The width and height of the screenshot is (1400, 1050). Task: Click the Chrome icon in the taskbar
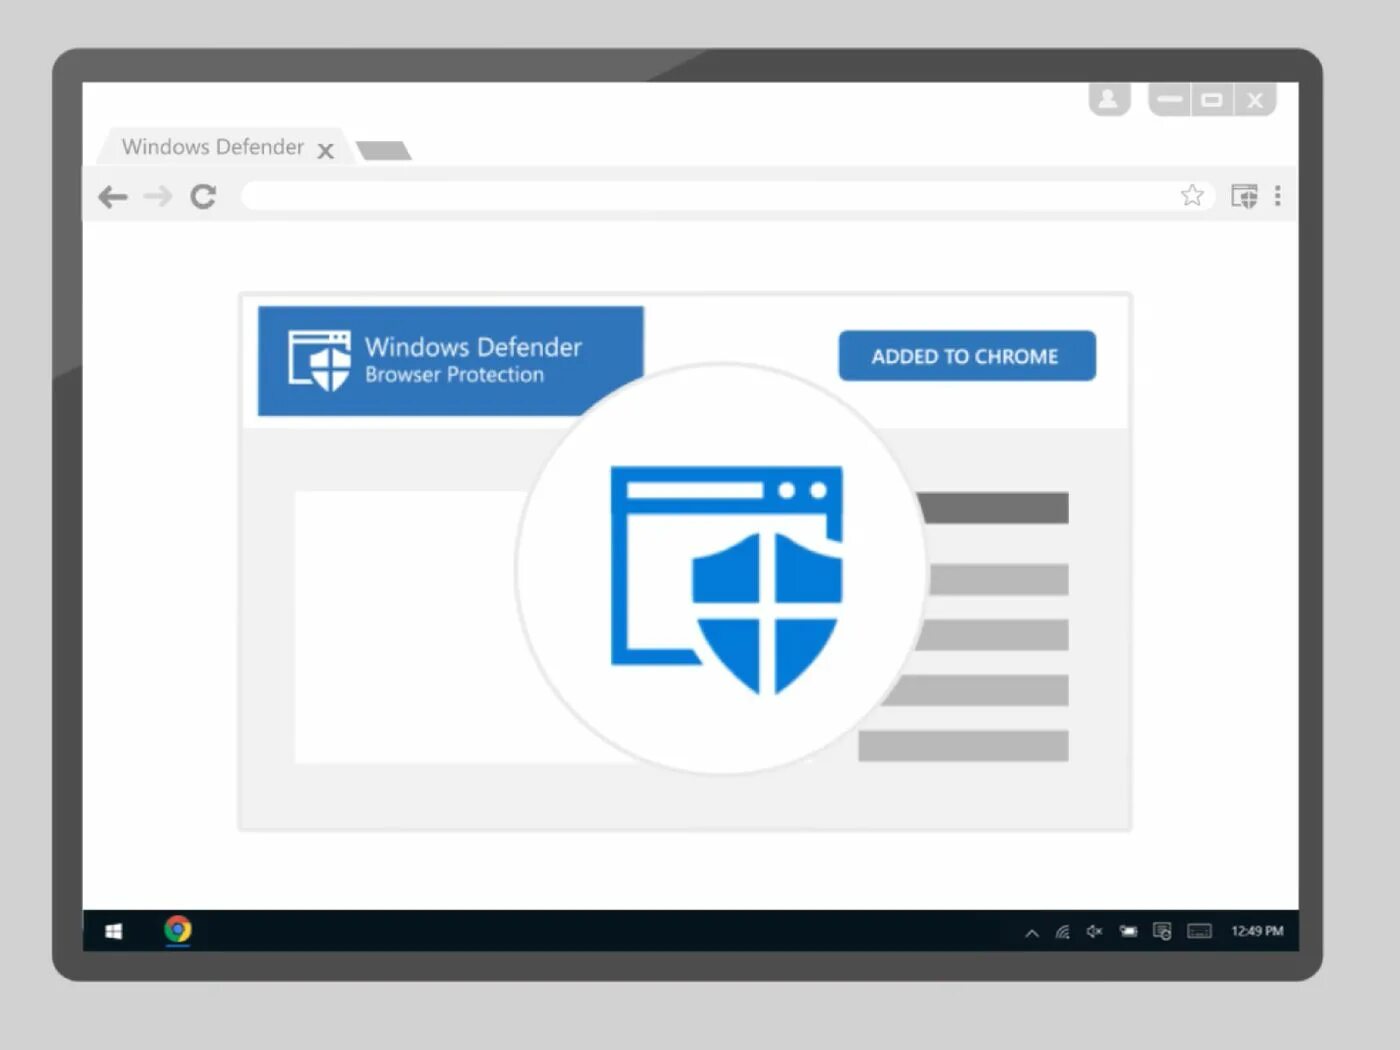point(178,930)
